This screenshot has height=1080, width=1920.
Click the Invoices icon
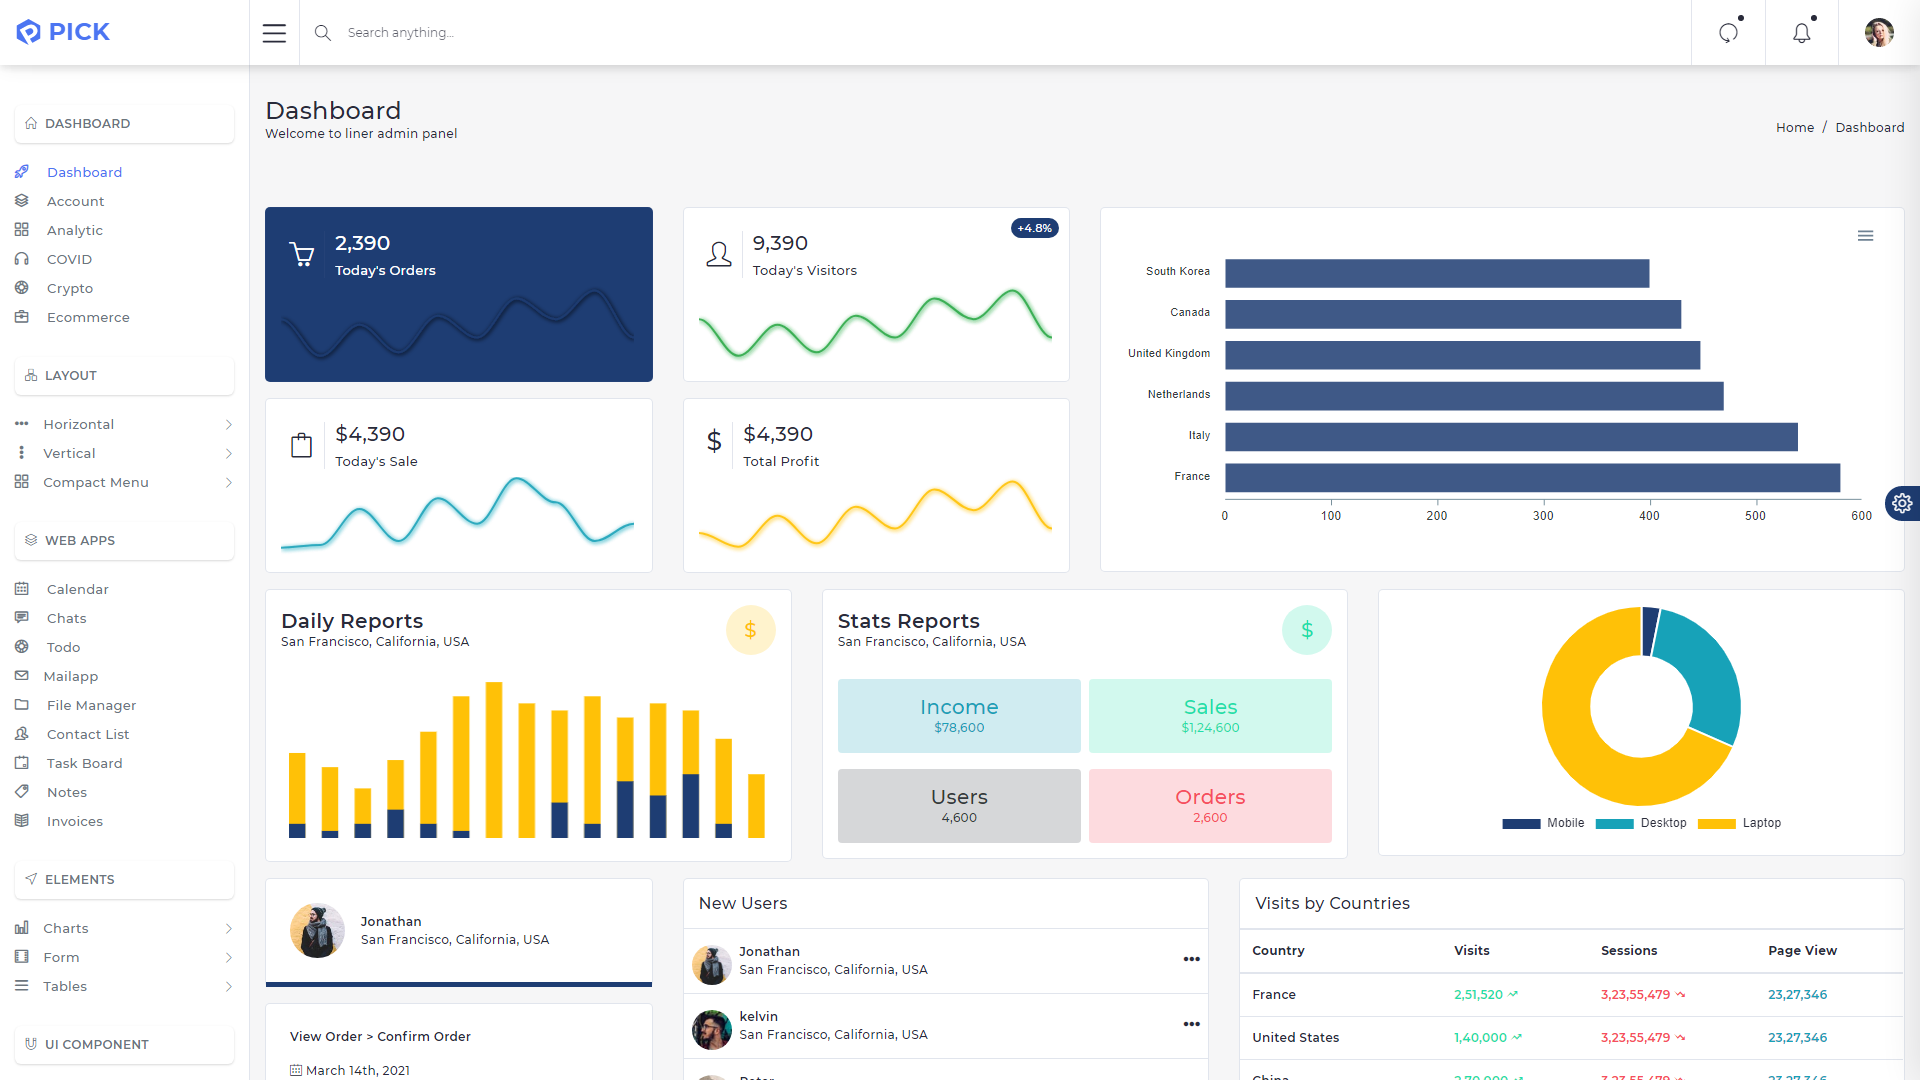coord(21,821)
